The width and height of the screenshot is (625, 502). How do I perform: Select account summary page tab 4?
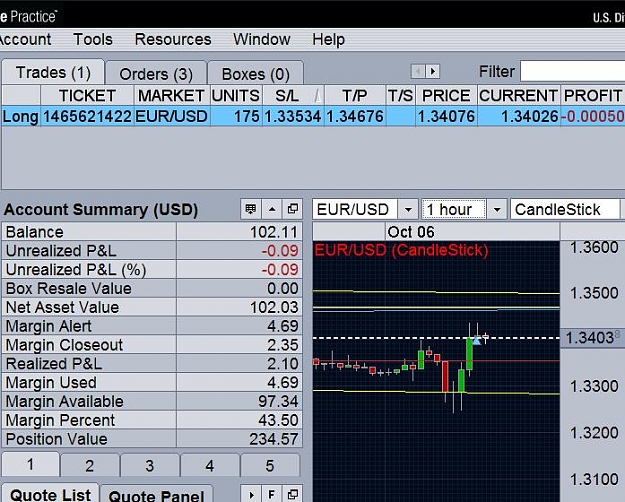(x=210, y=465)
